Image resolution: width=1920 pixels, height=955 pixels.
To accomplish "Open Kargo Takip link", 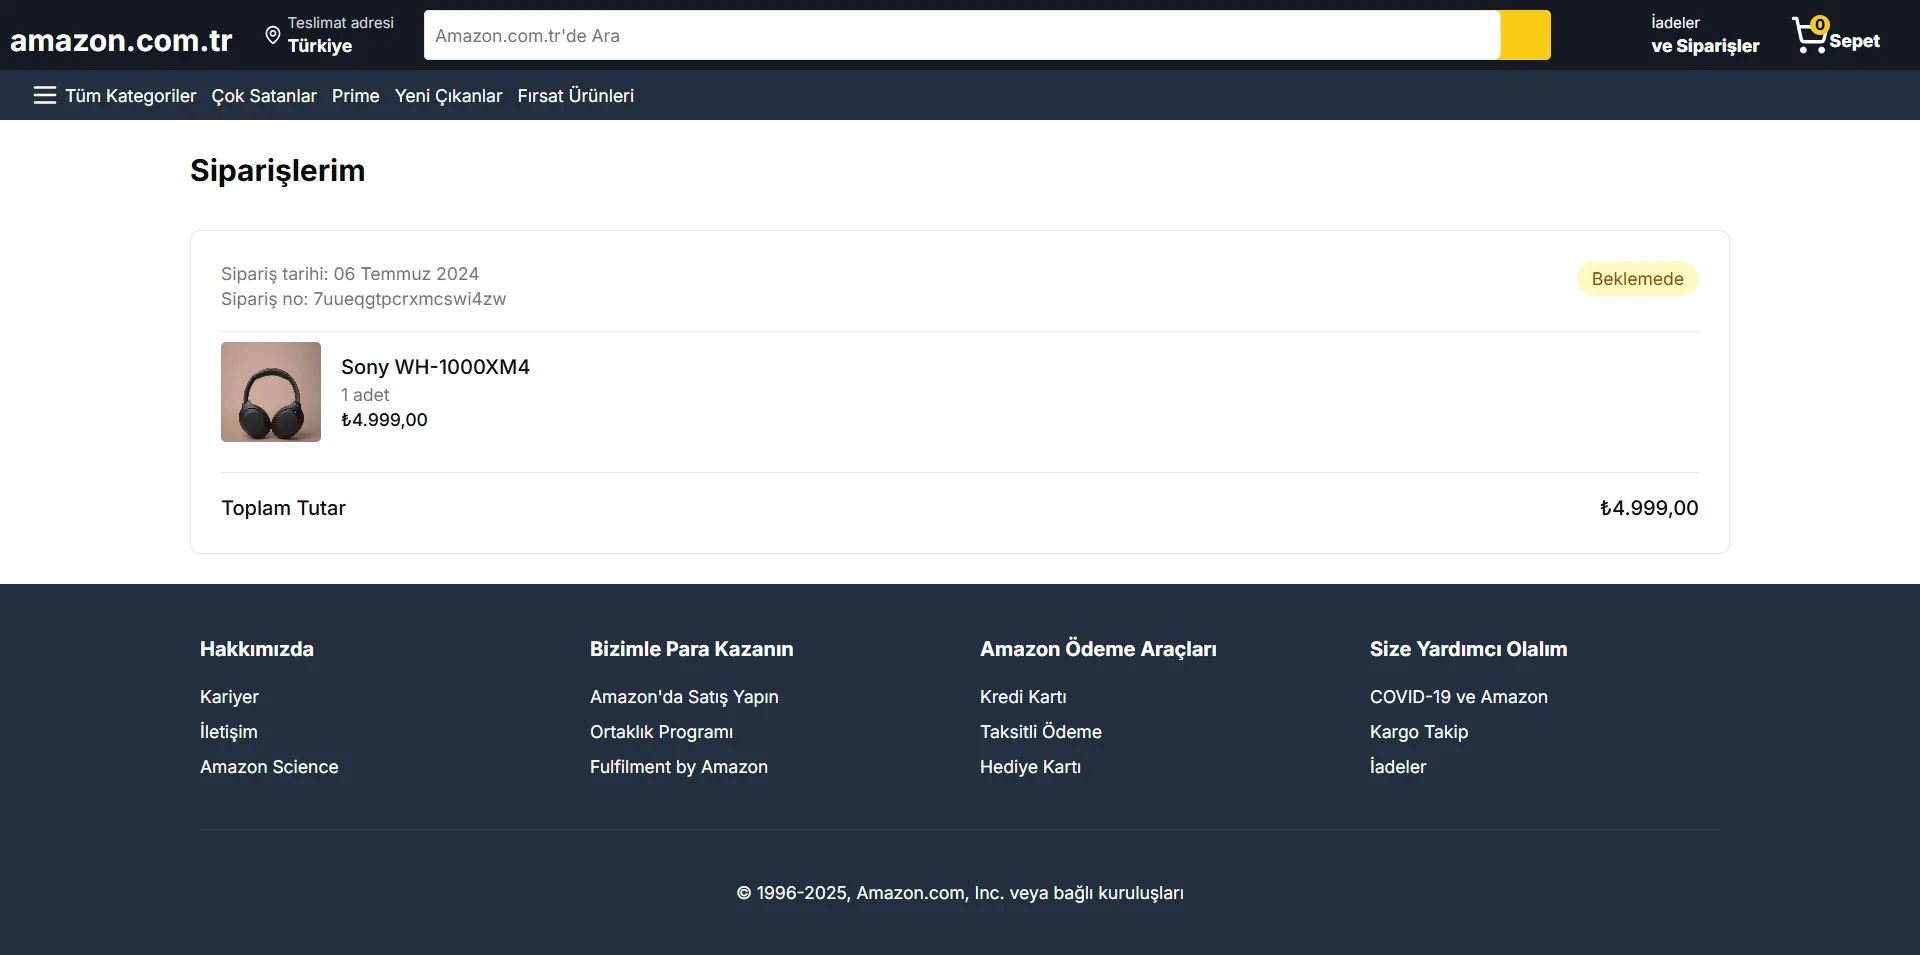I will 1419,732.
